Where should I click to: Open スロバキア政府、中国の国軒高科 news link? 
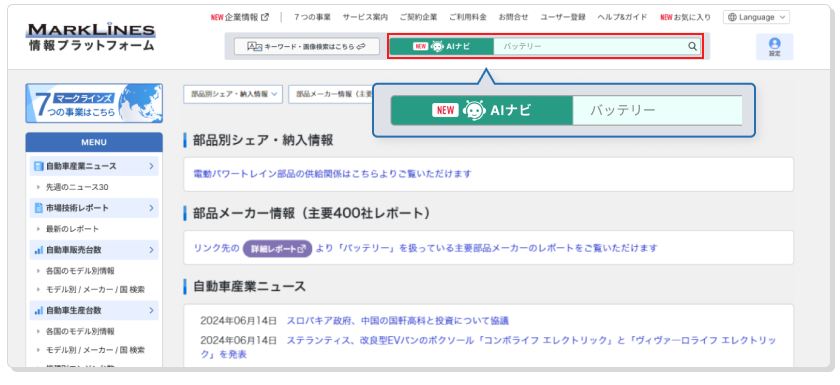click(x=398, y=321)
